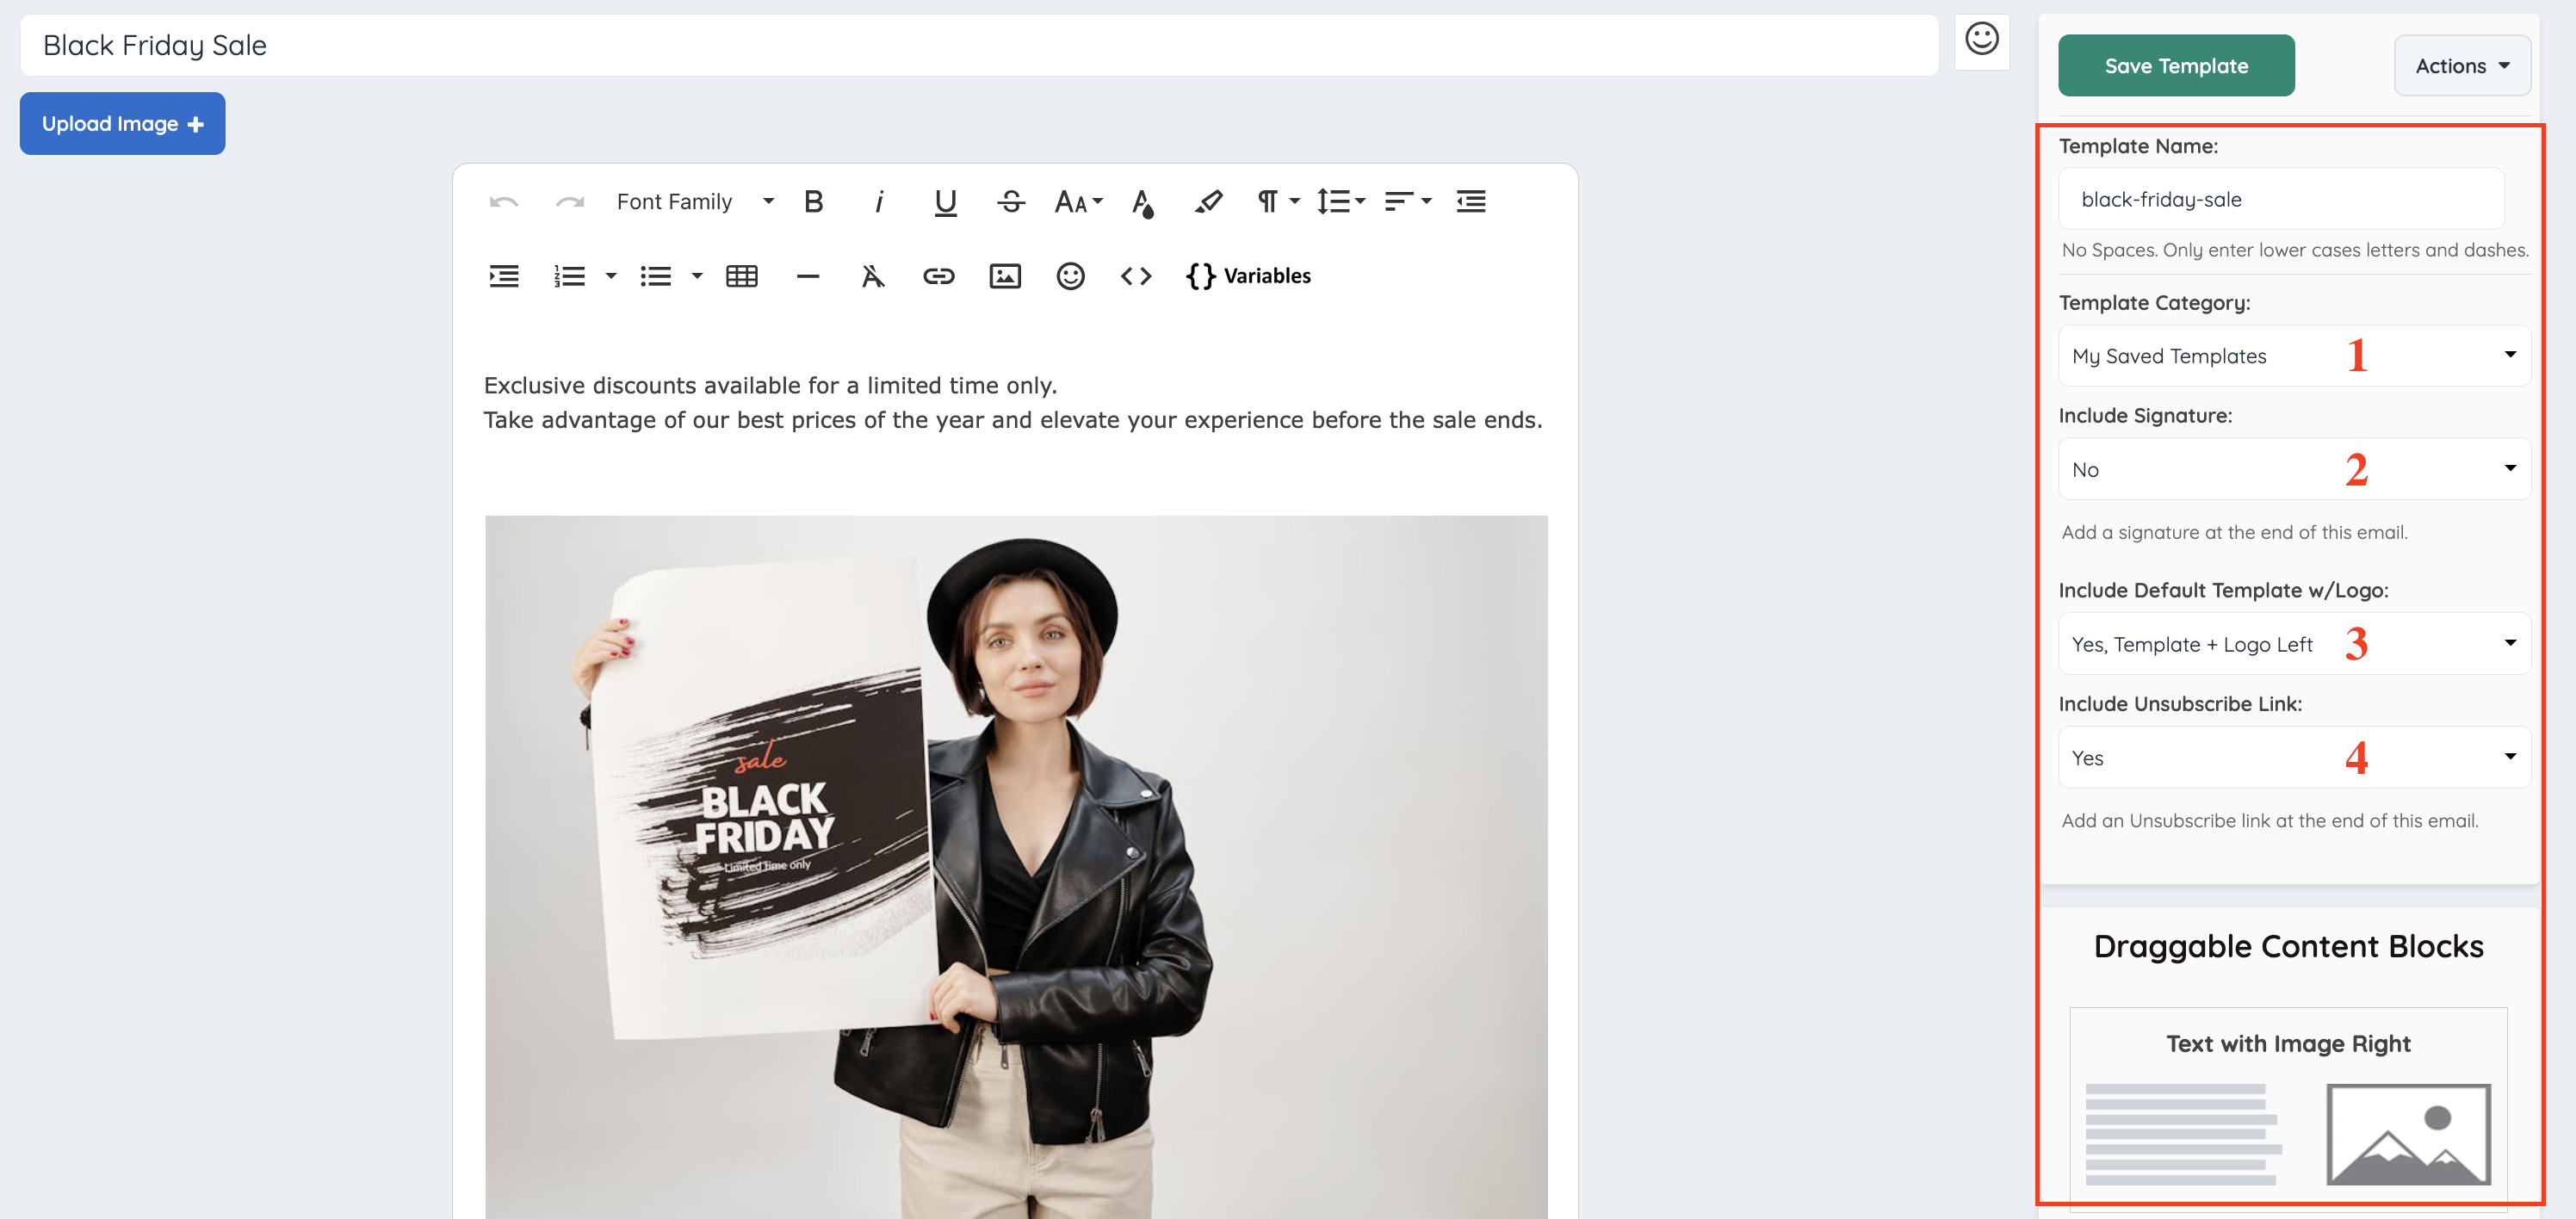Change Include Signature selection
Viewport: 2576px width, 1219px height.
[2293, 469]
